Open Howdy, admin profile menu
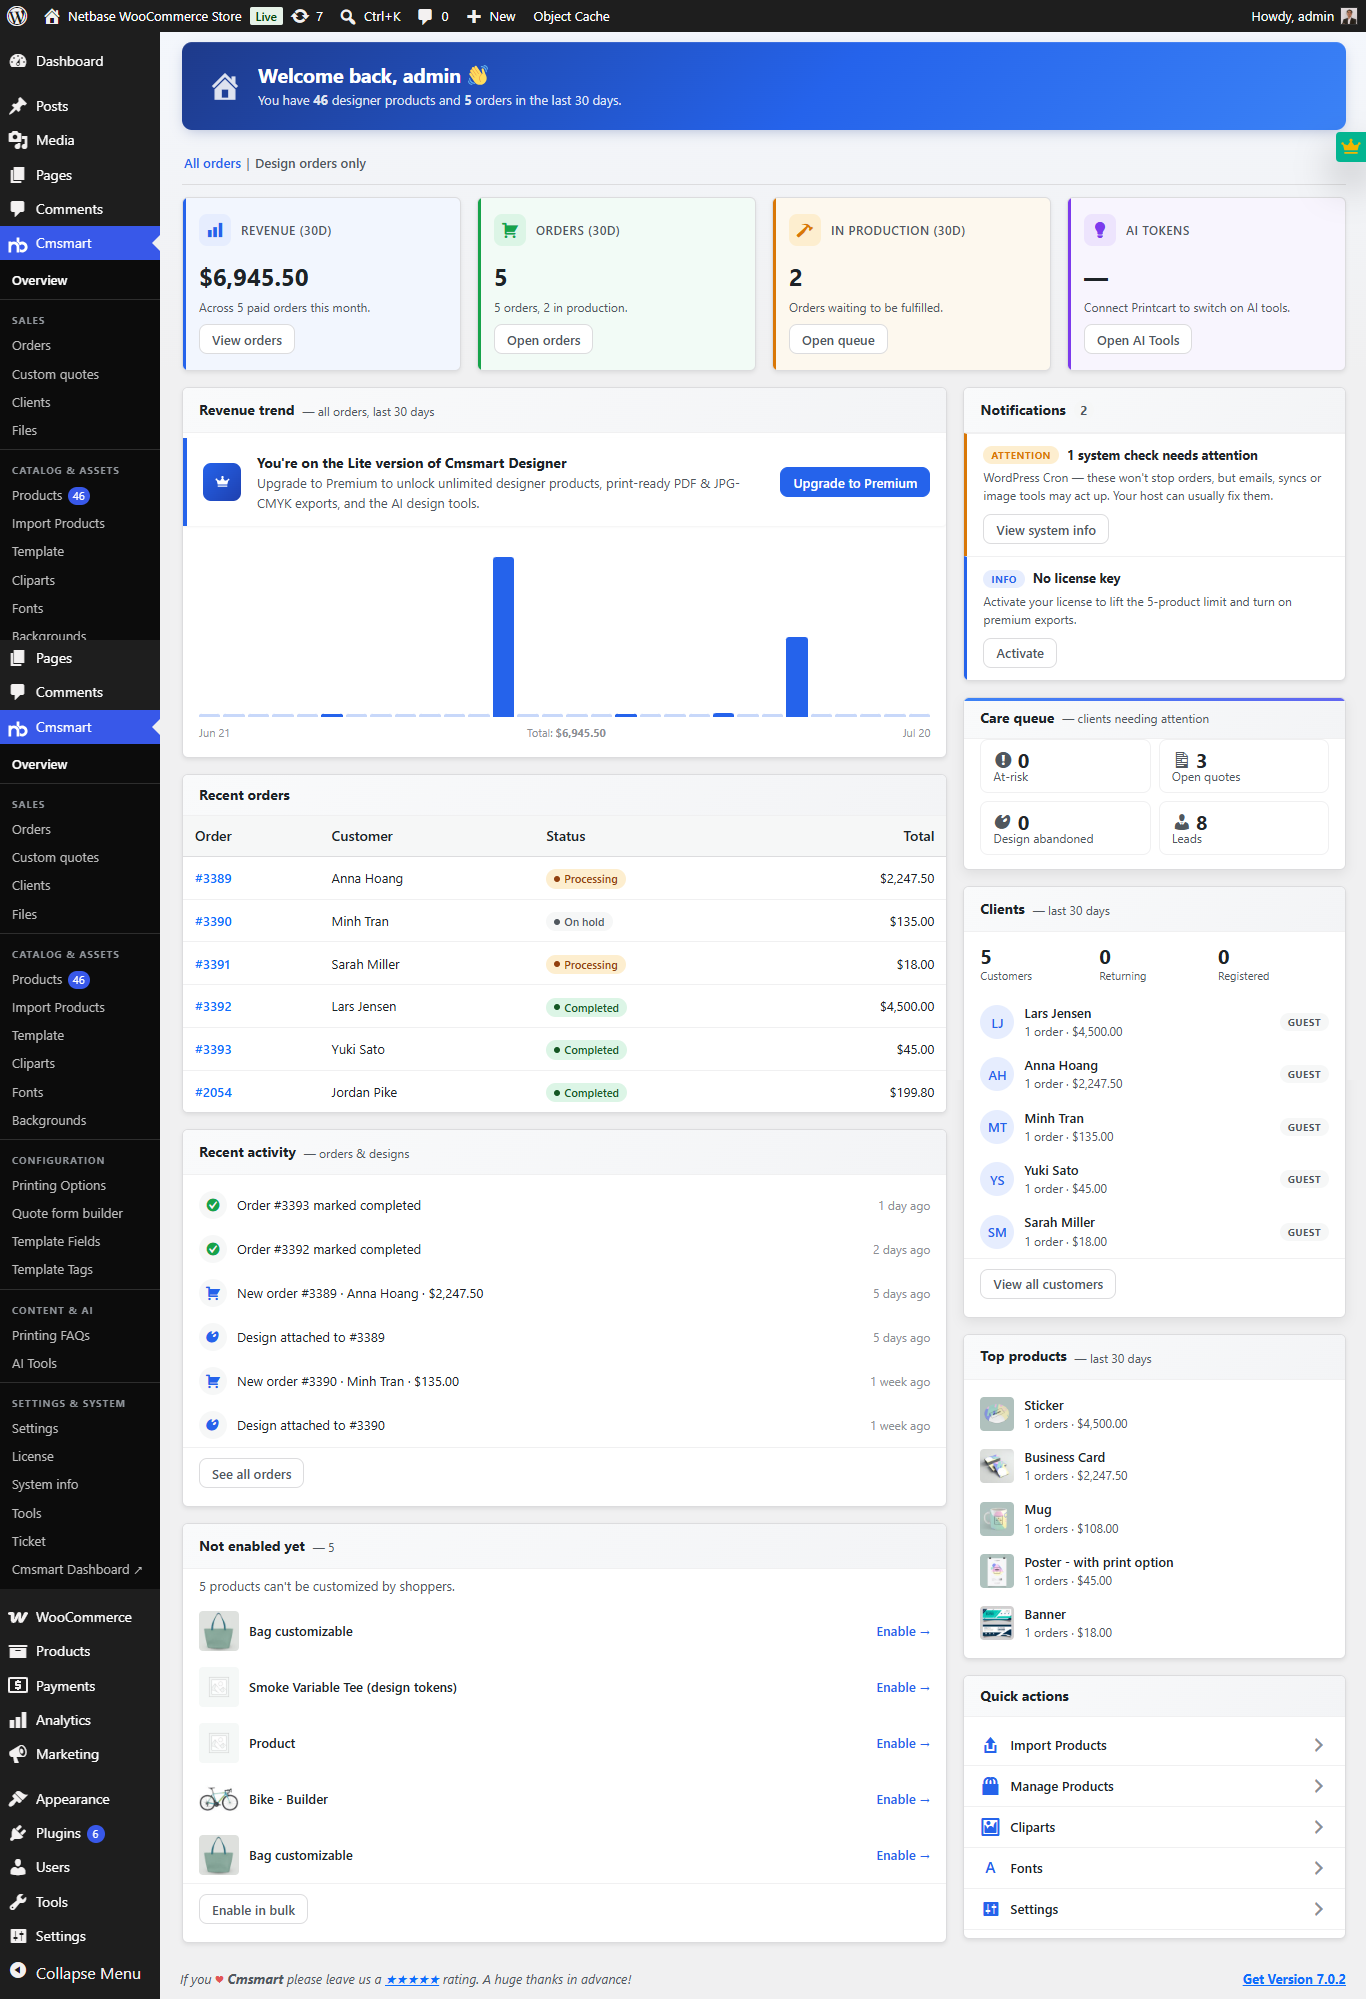This screenshot has width=1366, height=1999. (x=1304, y=16)
